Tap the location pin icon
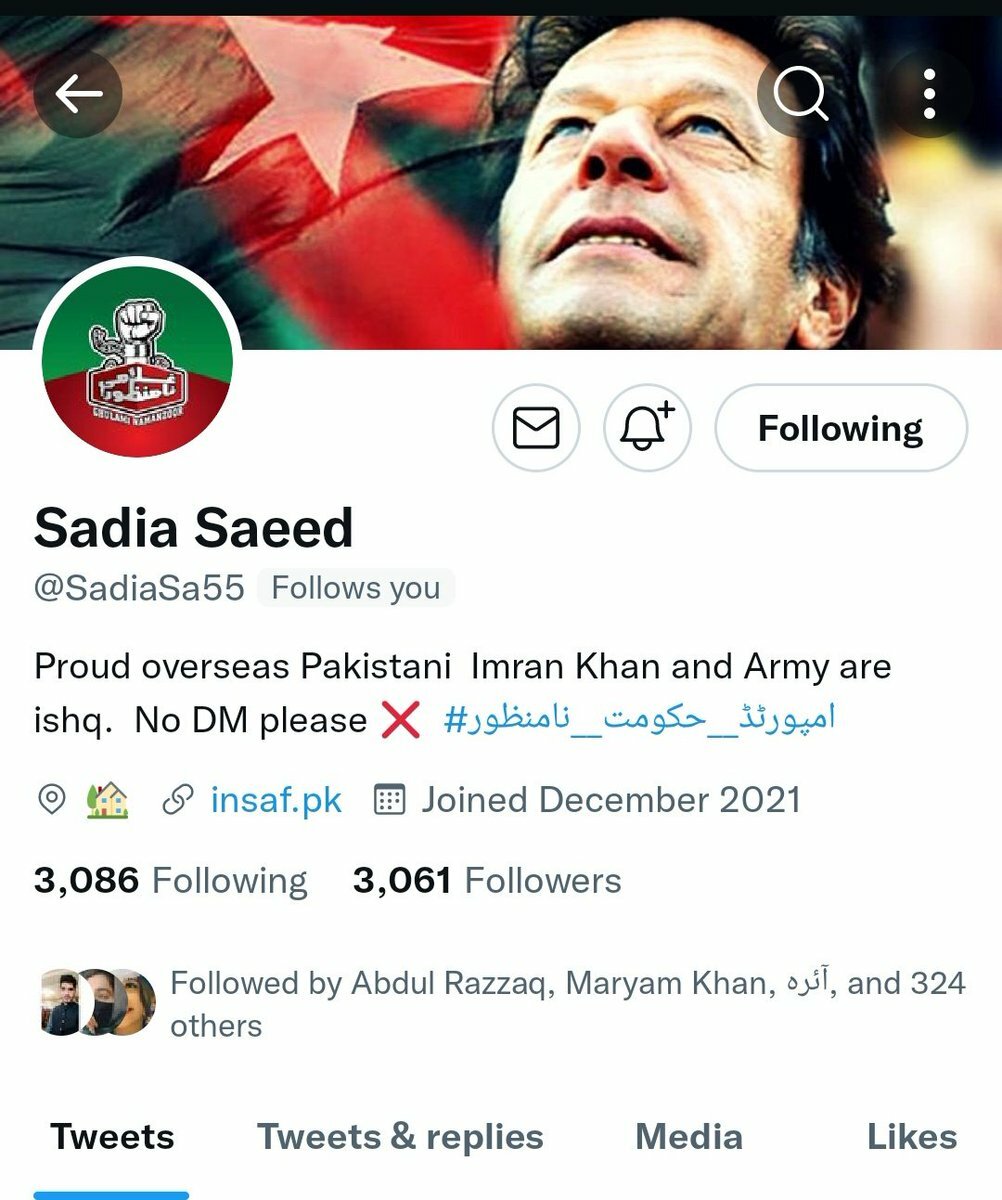Screen dimensions: 1002x1200 (51, 800)
